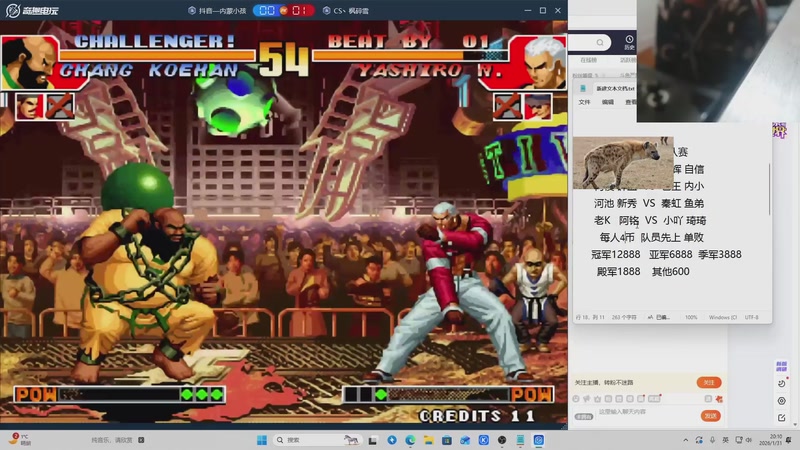Click the character count in Notepad status bar
The height and width of the screenshot is (450, 800).
623,317
